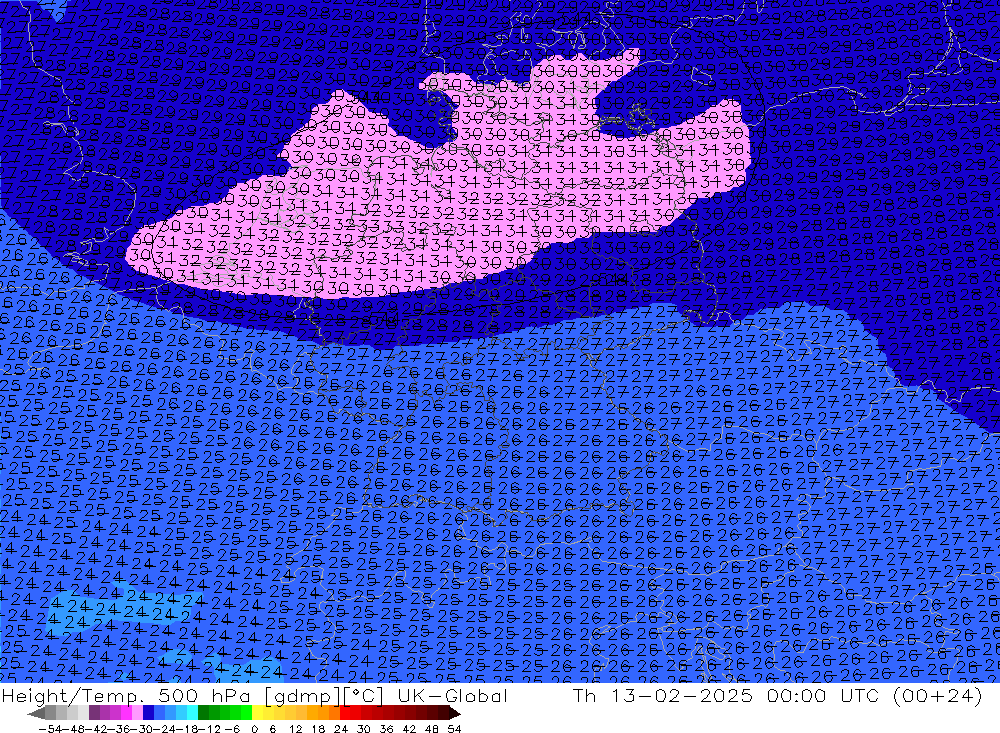Click the 12 scale label
The image size is (1000, 733).
point(296,729)
